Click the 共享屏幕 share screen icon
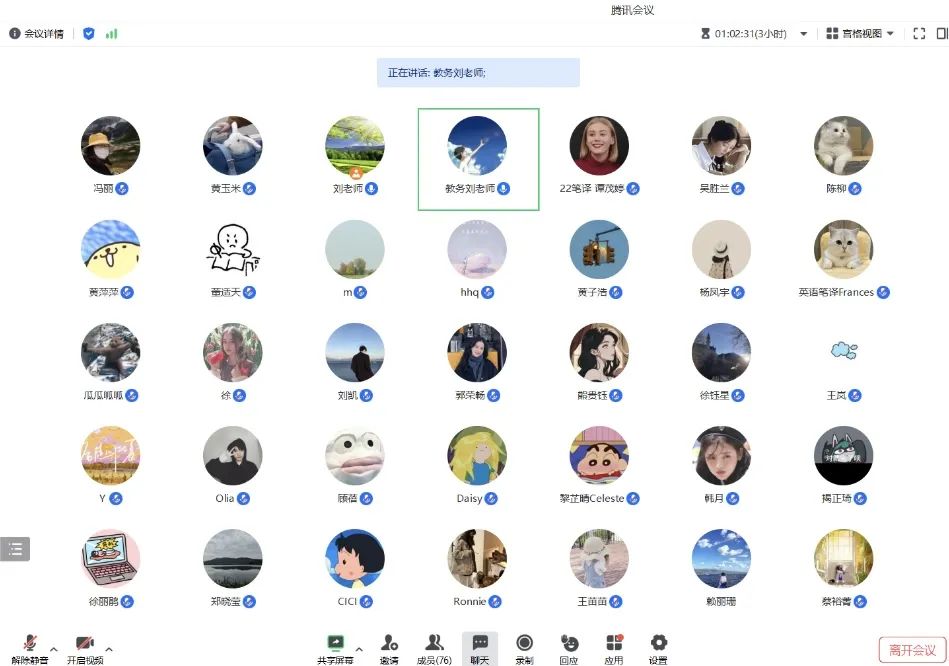 click(x=335, y=644)
